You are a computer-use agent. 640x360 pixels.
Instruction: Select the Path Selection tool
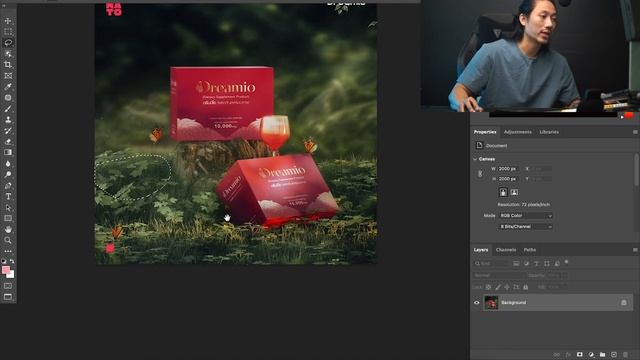click(8, 208)
